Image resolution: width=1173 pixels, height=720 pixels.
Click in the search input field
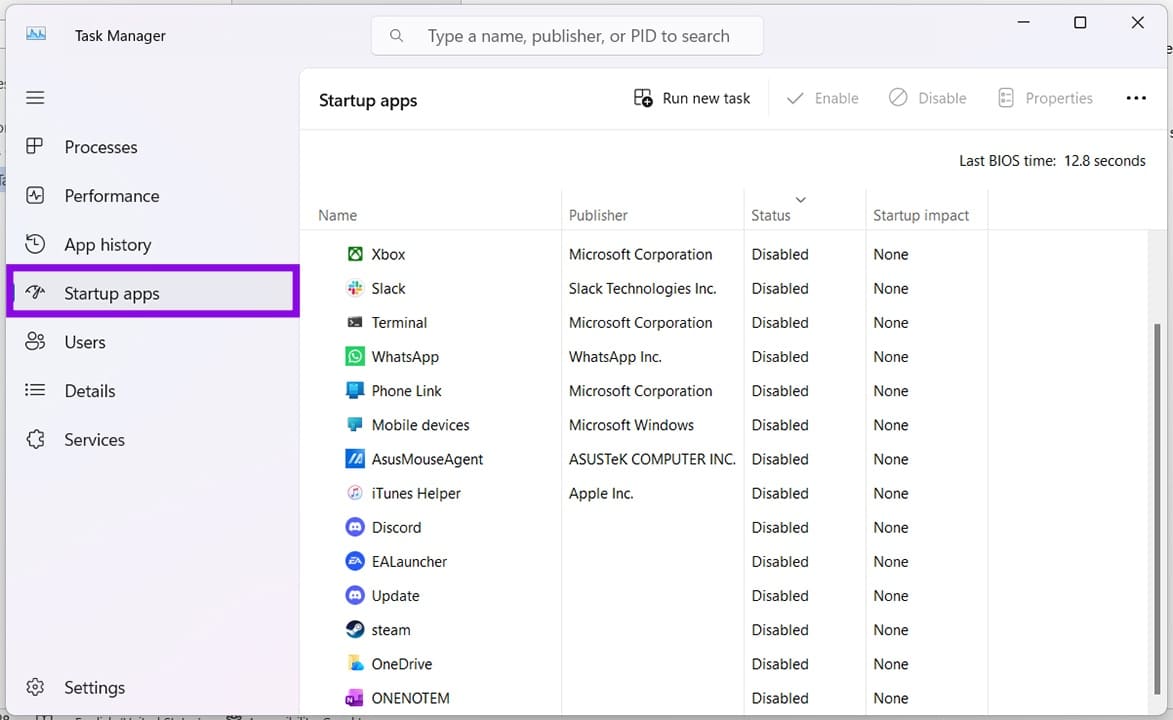(567, 35)
